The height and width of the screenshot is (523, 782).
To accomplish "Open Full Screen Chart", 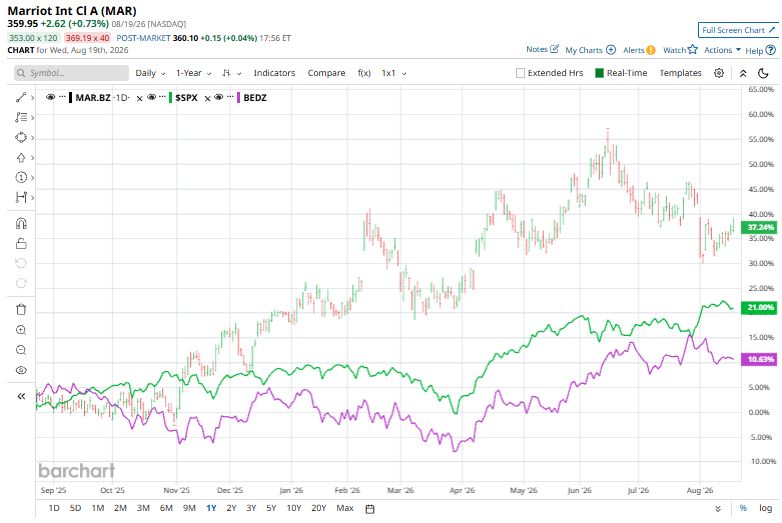I will click(x=739, y=30).
